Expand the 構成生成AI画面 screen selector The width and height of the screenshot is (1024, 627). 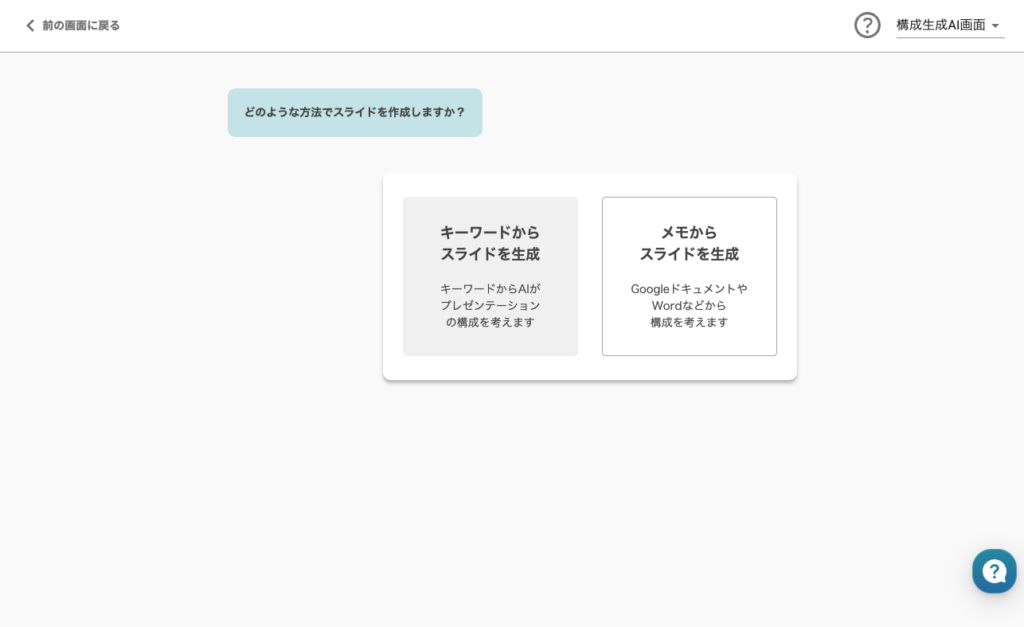tap(941, 25)
